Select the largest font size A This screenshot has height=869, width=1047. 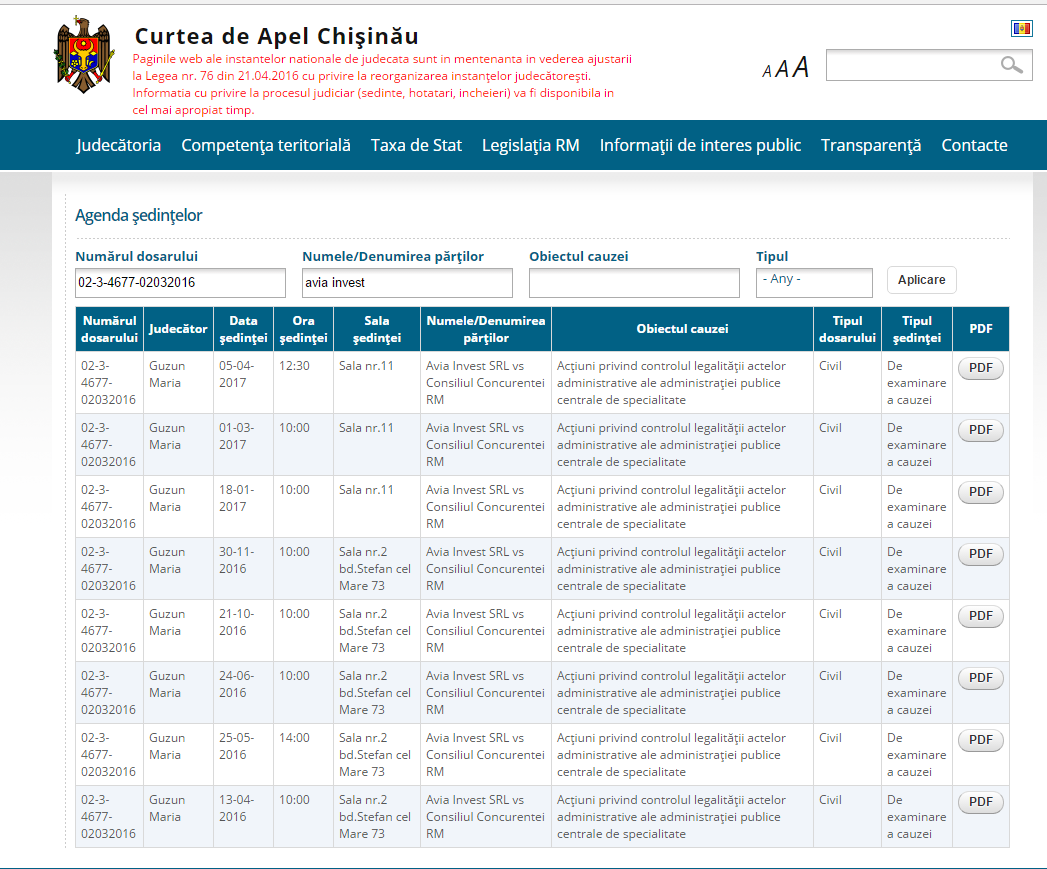pos(800,66)
